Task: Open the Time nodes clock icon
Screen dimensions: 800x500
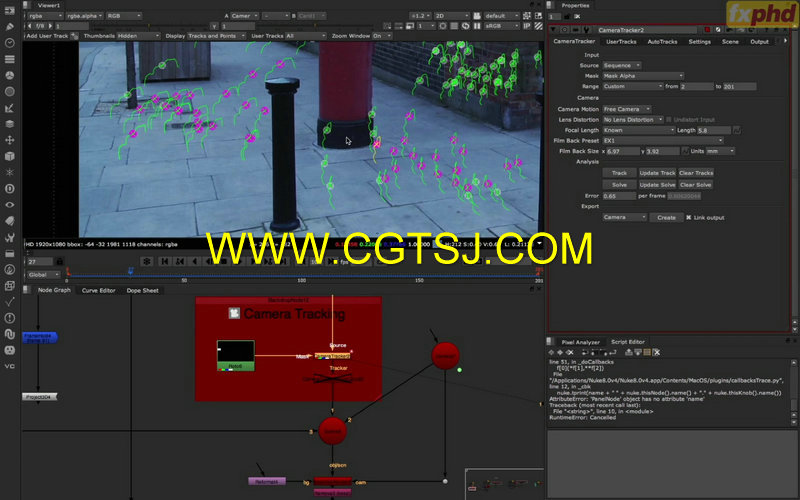Action: coord(9,43)
